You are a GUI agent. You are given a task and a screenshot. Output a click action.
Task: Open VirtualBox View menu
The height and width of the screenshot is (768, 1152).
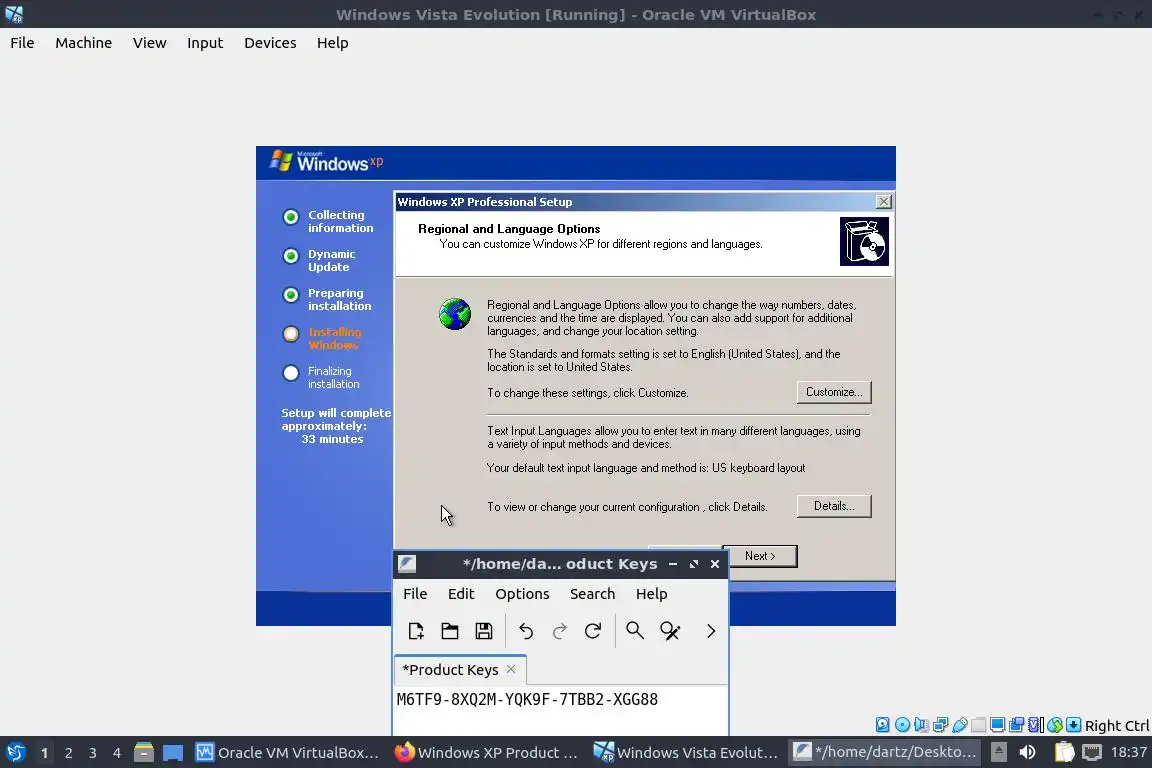149,43
